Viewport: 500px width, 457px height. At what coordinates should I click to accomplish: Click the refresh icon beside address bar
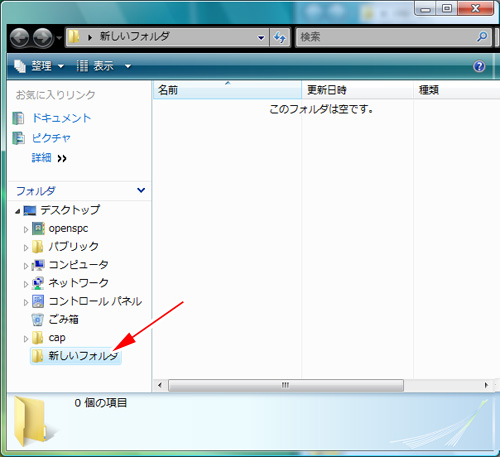280,37
